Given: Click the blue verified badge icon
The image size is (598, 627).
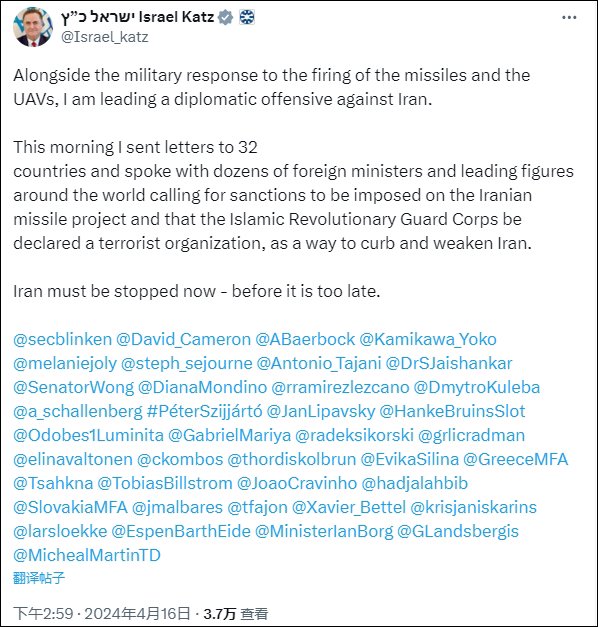Looking at the screenshot, I should 226,18.
